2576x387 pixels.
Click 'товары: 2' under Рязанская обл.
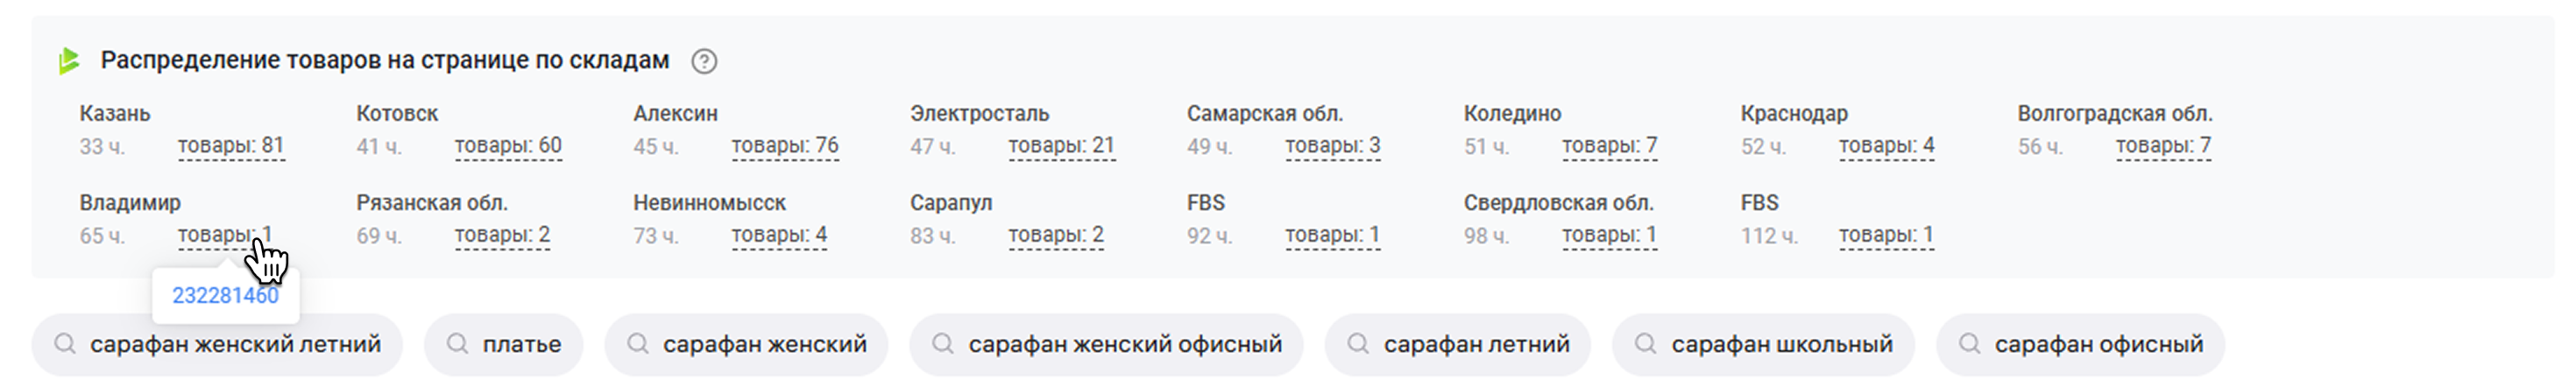502,235
